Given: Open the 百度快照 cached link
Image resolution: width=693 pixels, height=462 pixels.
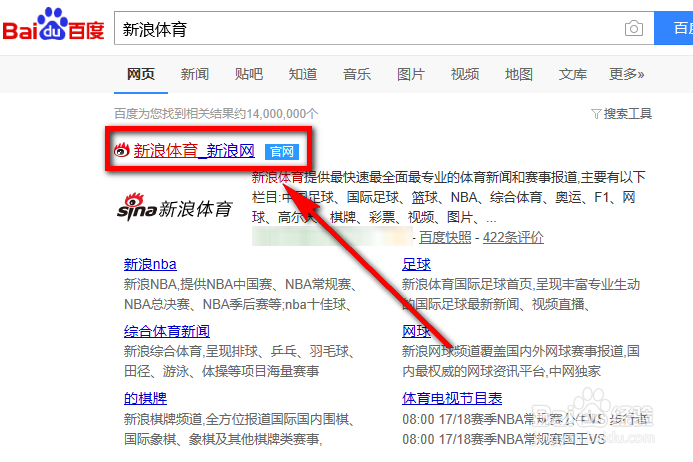Looking at the screenshot, I should click(445, 237).
